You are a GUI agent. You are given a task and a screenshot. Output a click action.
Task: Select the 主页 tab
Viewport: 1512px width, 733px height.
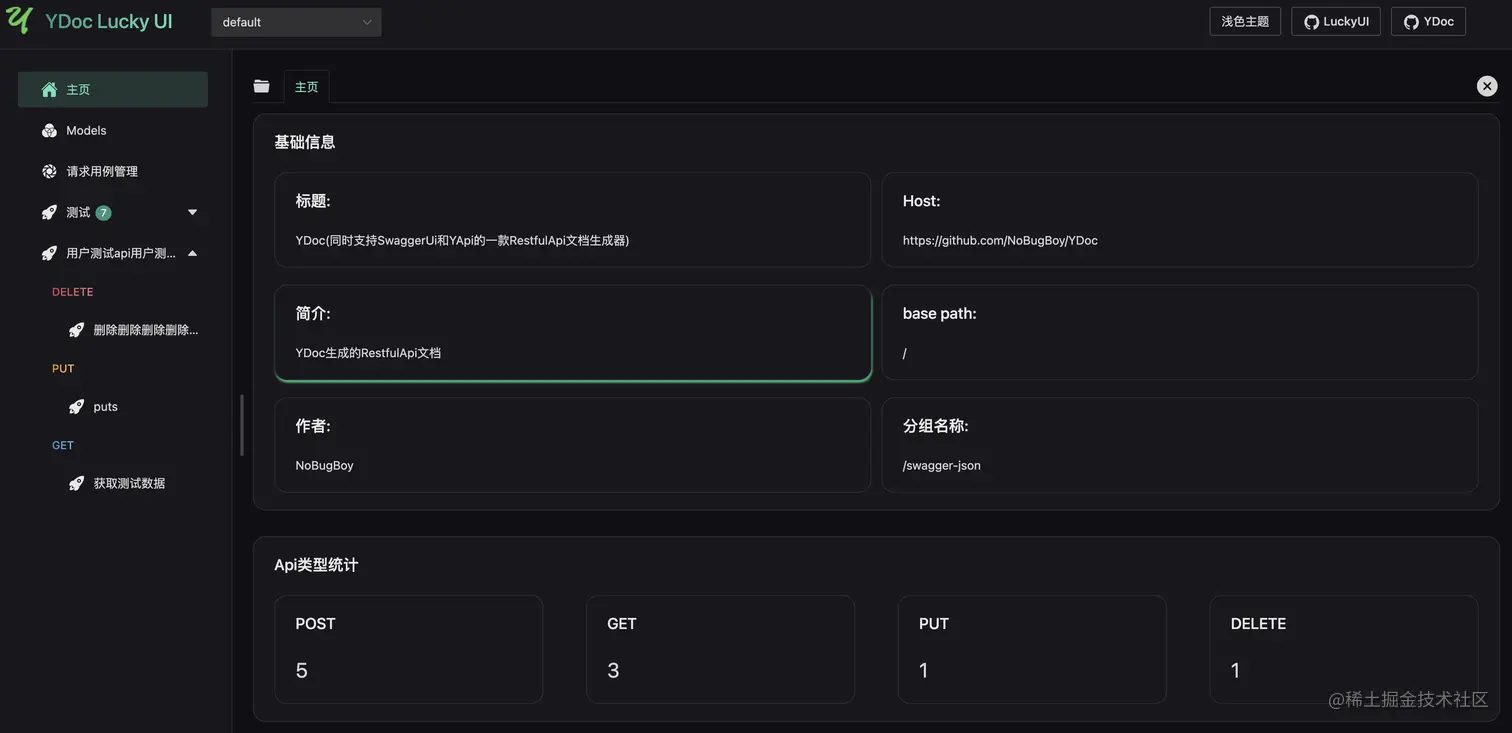(306, 87)
